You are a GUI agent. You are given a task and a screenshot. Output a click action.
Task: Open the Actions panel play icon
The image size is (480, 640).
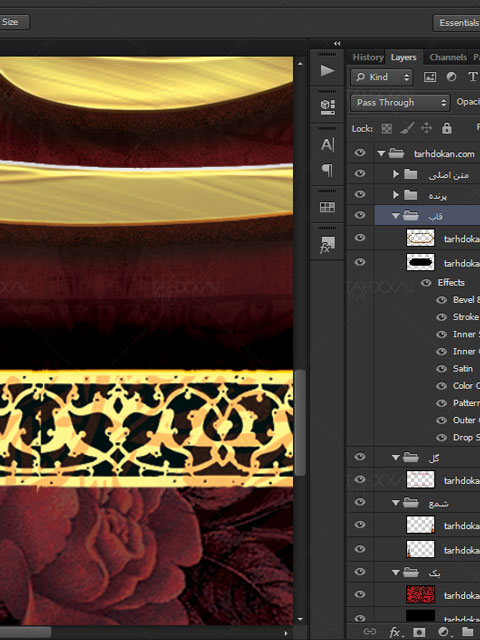(327, 71)
